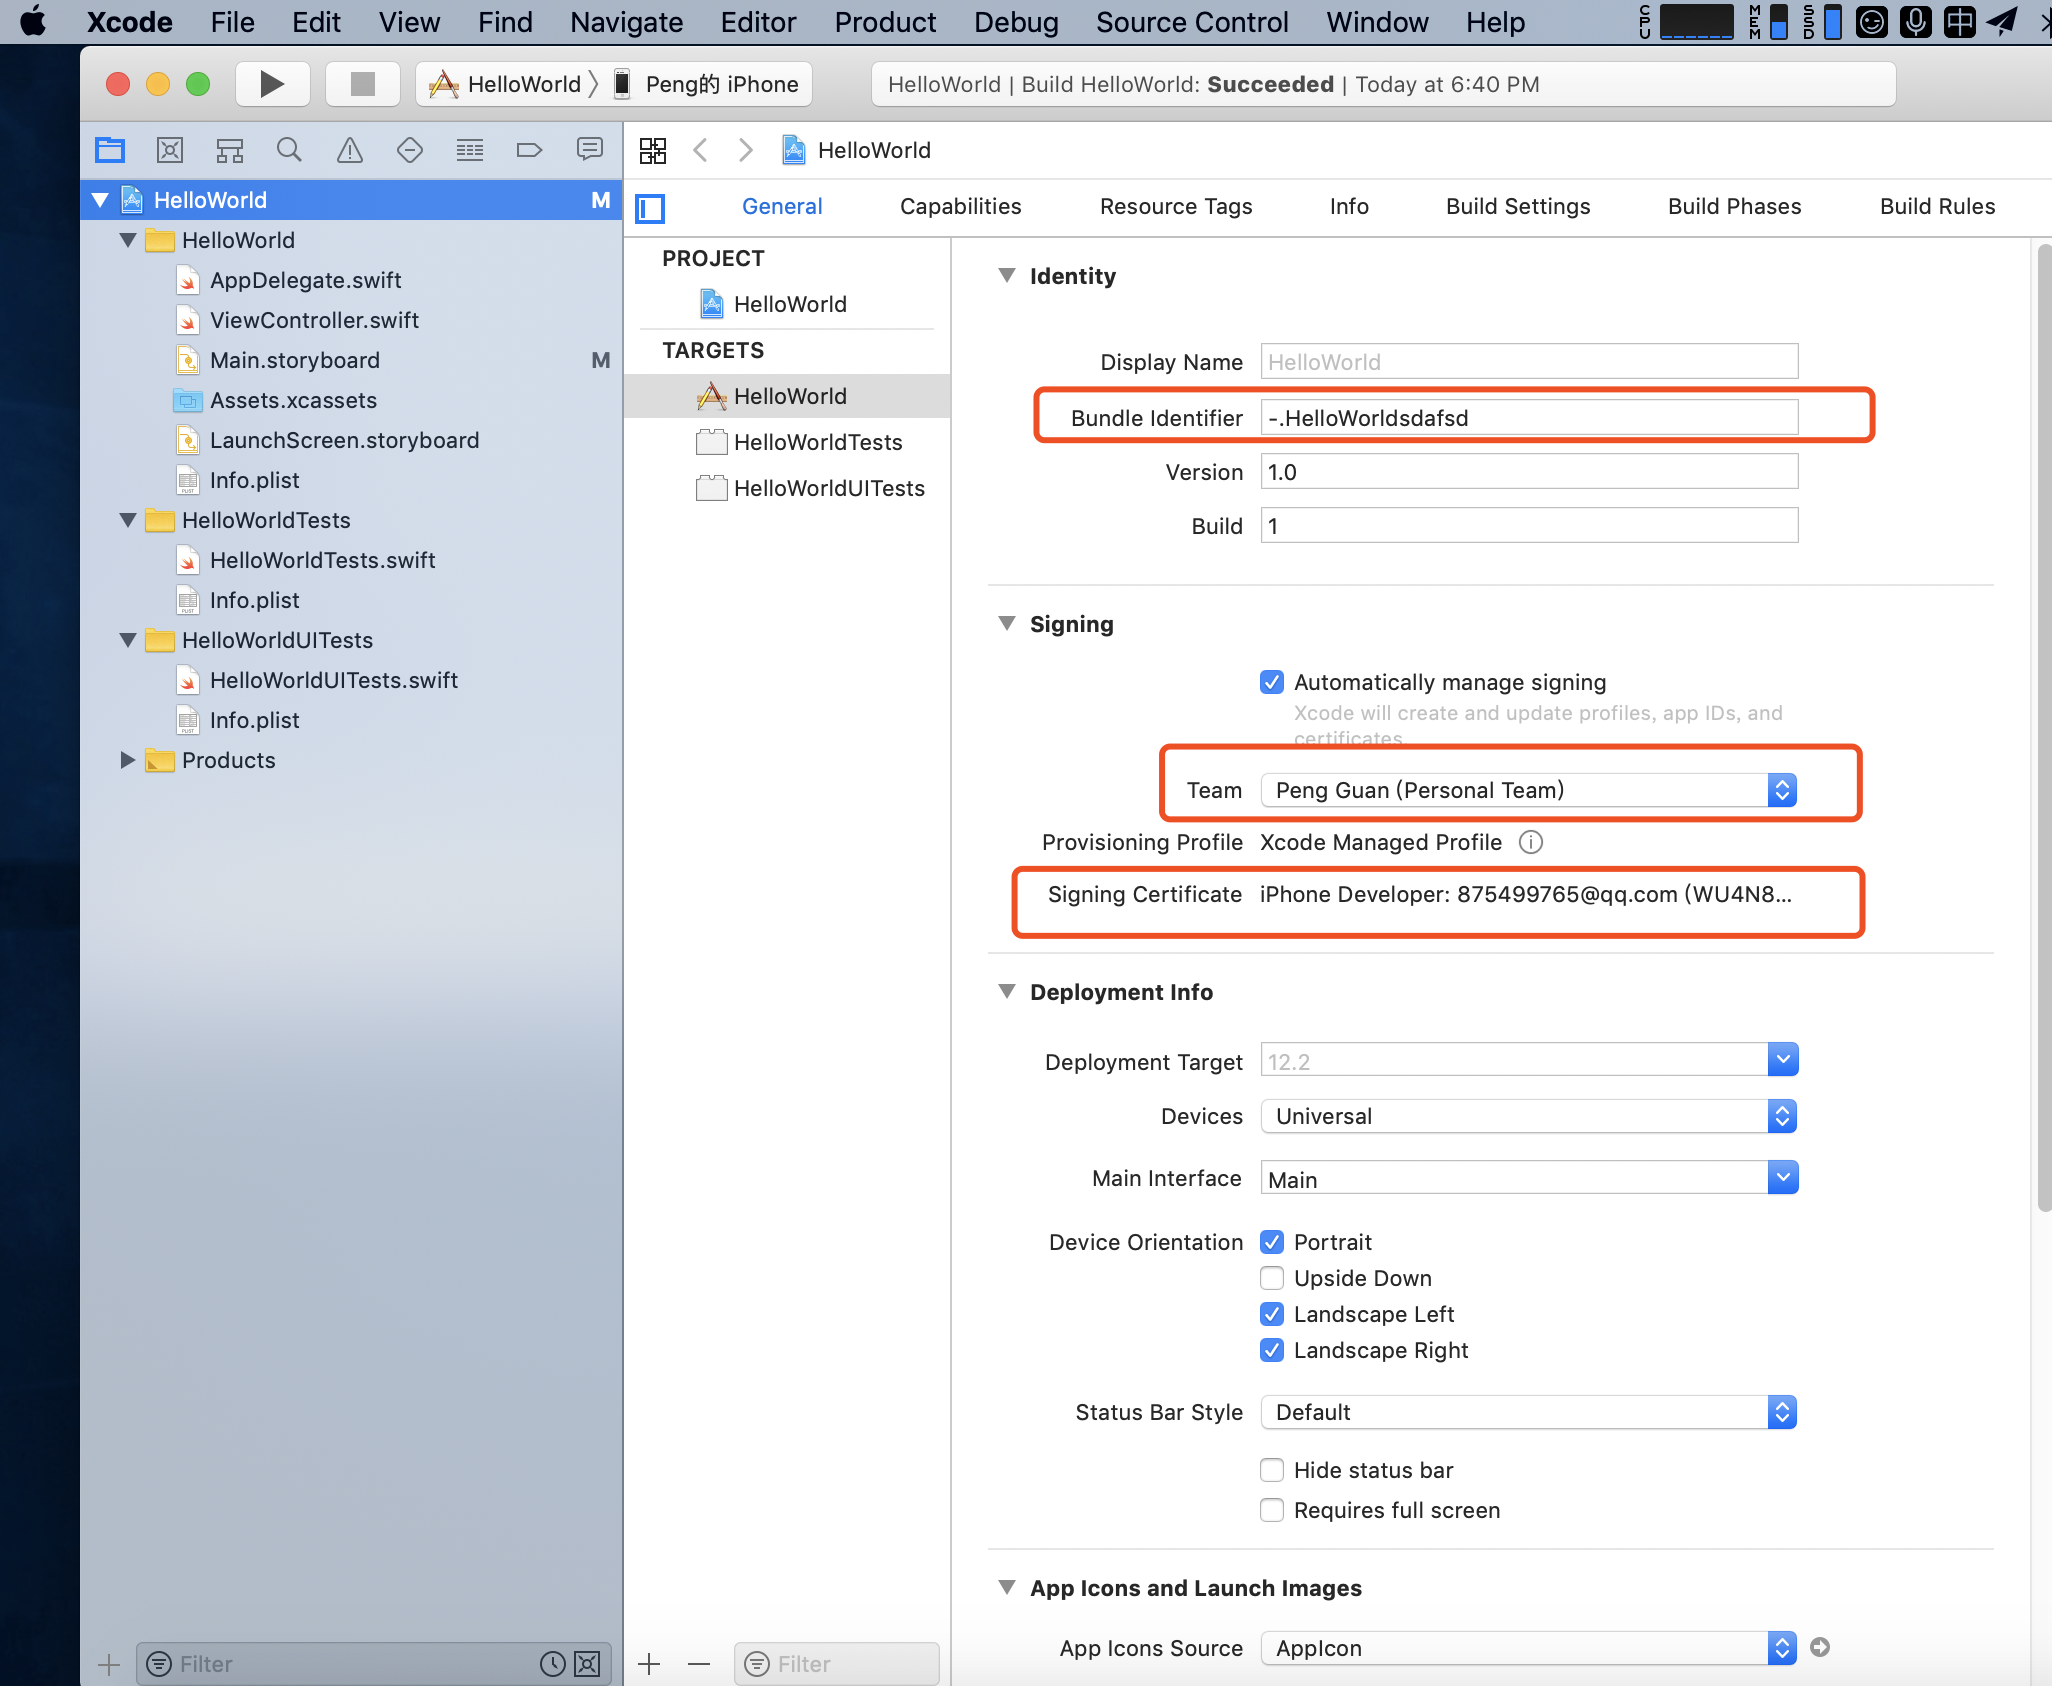
Task: Uncheck the Portrait orientation
Action: tap(1272, 1242)
